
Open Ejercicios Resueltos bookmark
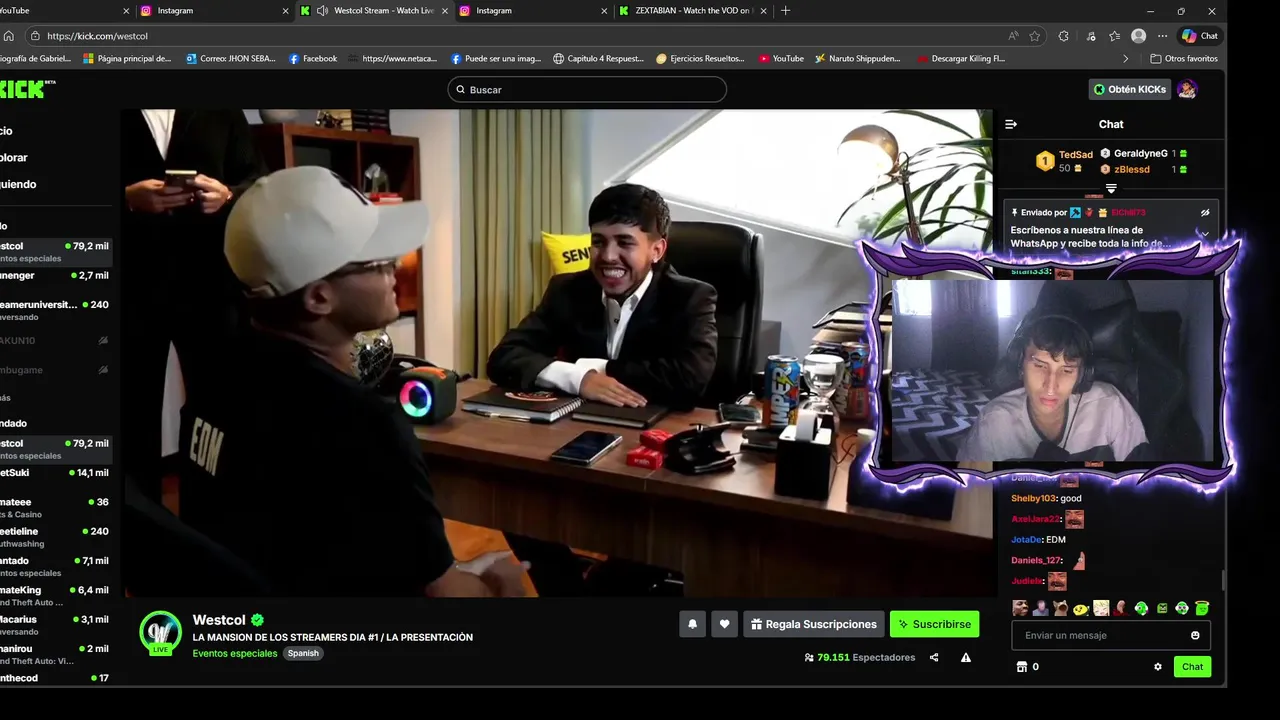700,58
